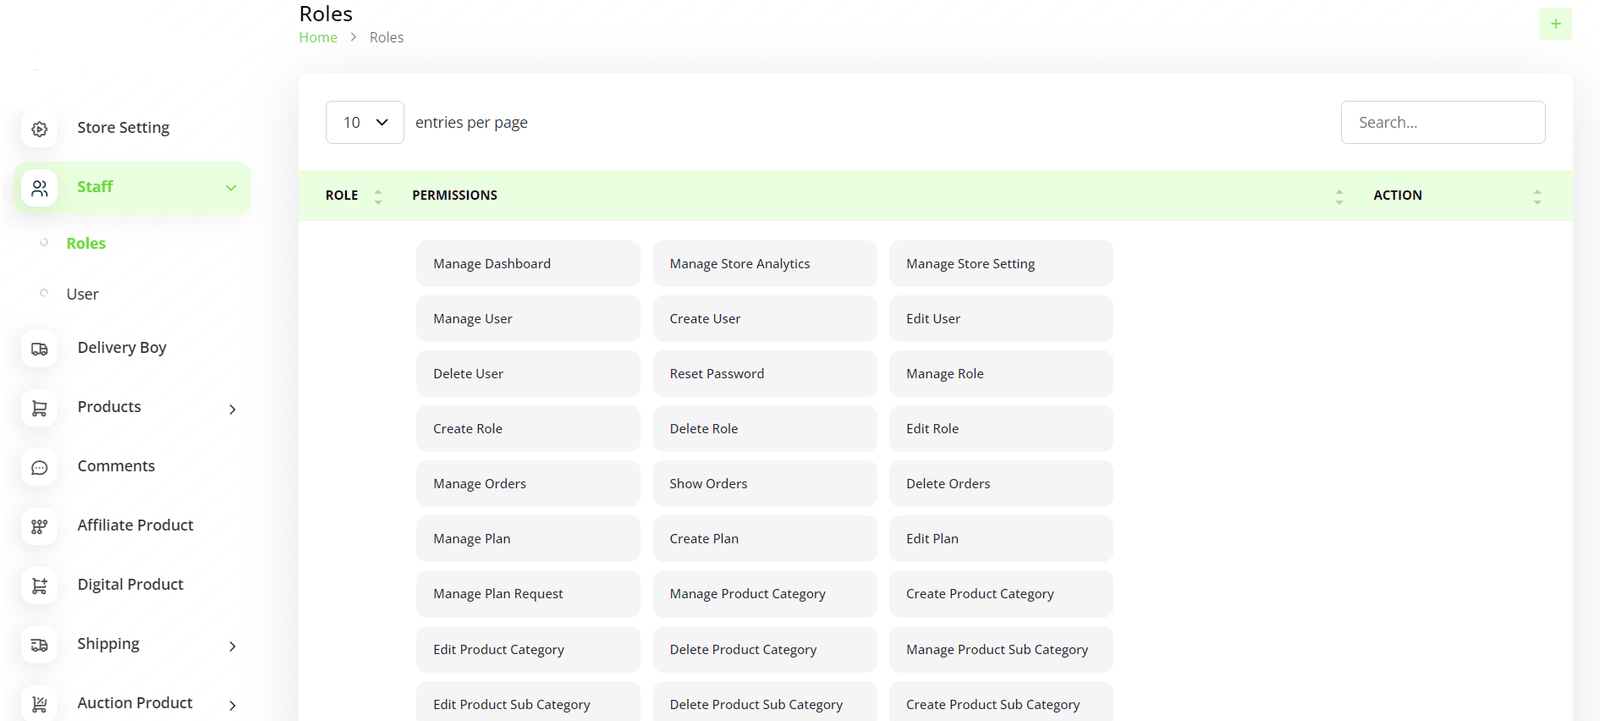Click the roles Search input field
Viewport: 1600px width, 721px height.
(x=1442, y=122)
